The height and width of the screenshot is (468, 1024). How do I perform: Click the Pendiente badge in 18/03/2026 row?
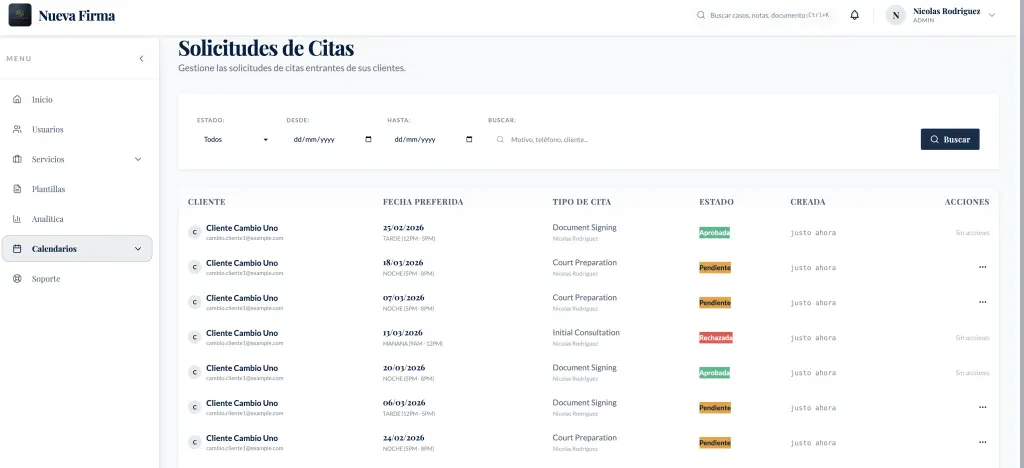(715, 268)
